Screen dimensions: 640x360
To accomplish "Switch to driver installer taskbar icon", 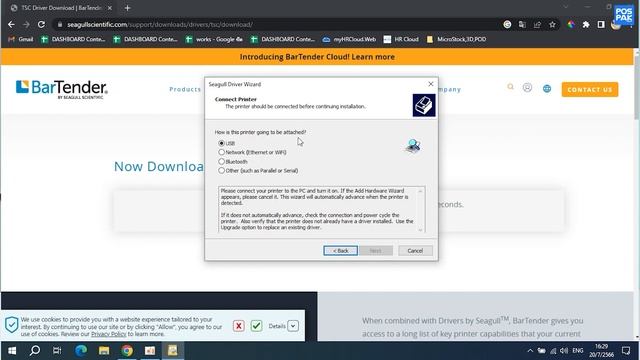I will (x=173, y=351).
